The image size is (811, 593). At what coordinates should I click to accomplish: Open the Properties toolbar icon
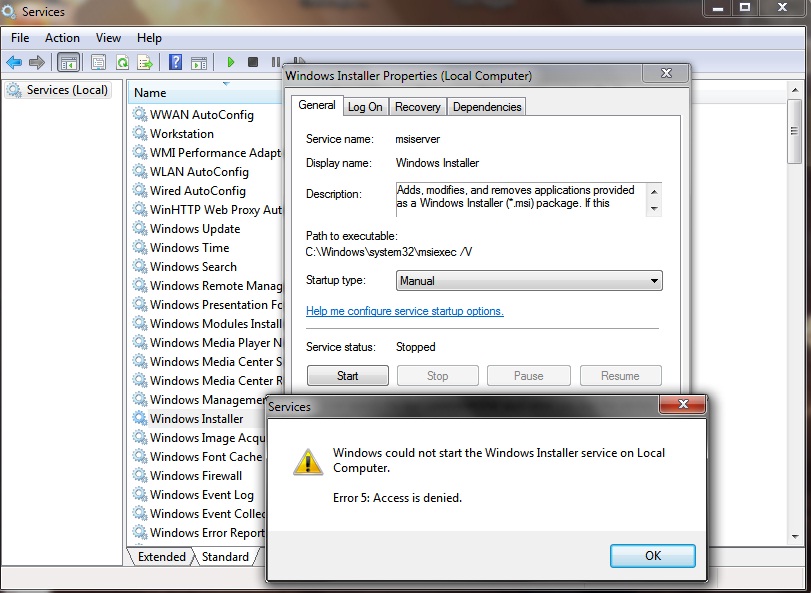(98, 63)
